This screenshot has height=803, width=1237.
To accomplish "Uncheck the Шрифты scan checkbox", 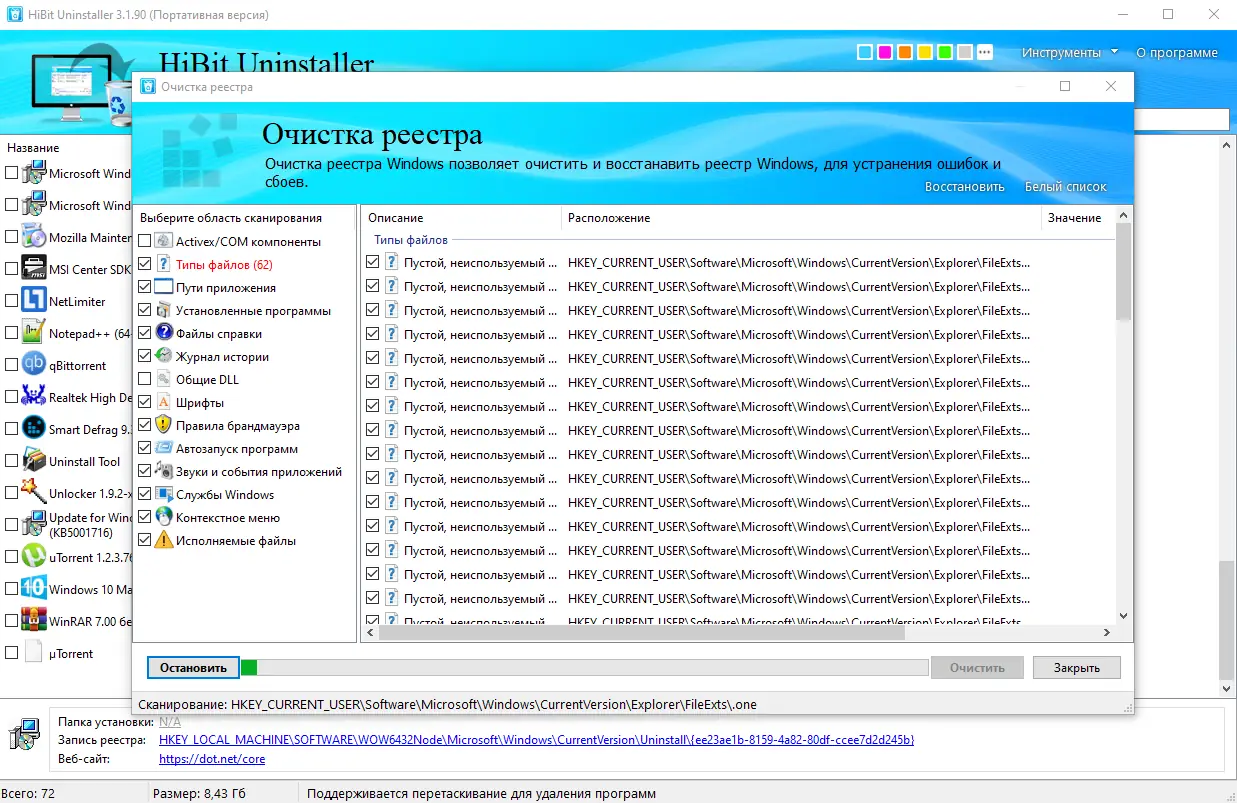I will coord(145,403).
